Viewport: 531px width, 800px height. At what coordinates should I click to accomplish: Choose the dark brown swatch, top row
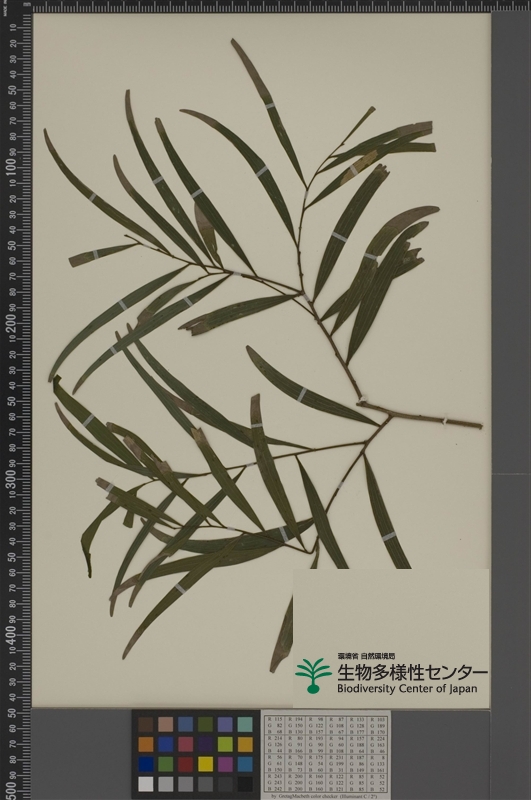coord(145,724)
